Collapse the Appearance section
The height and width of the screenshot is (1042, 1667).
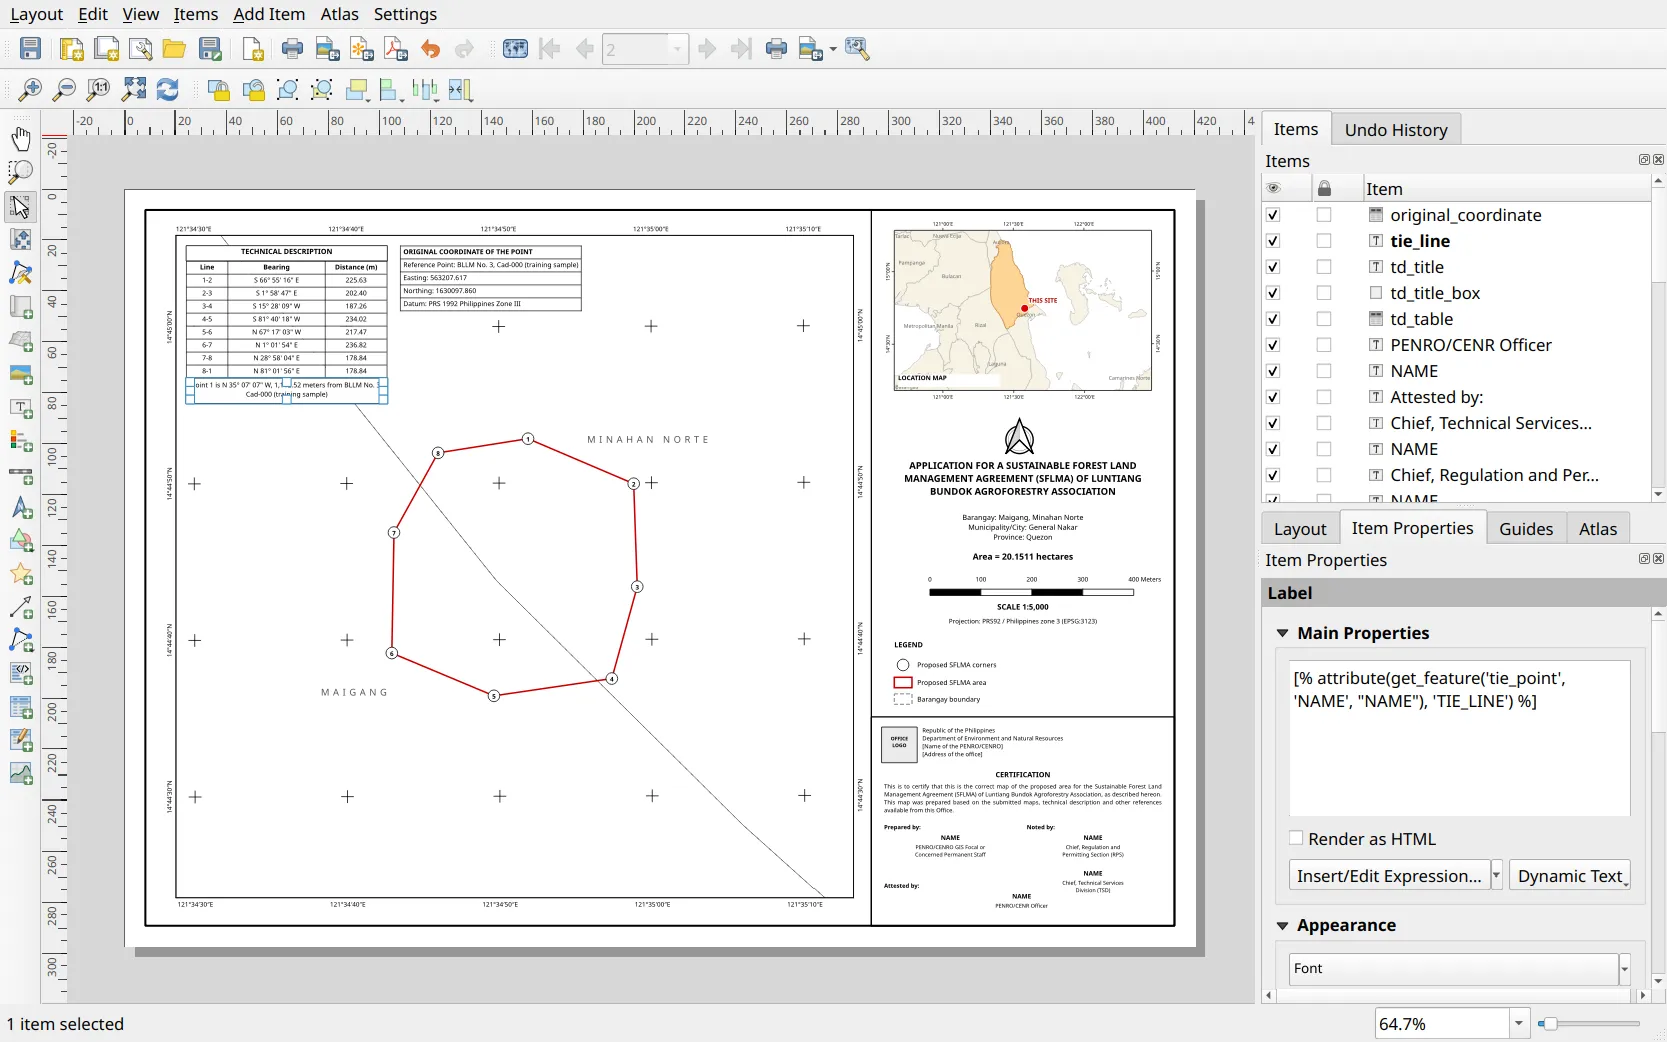1283,926
